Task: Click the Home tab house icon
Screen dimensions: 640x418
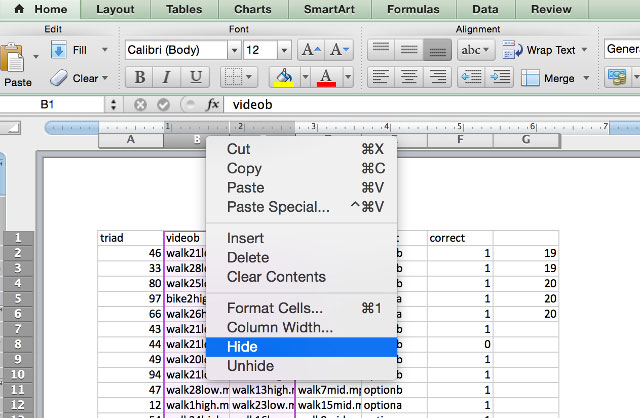Action: click(19, 9)
